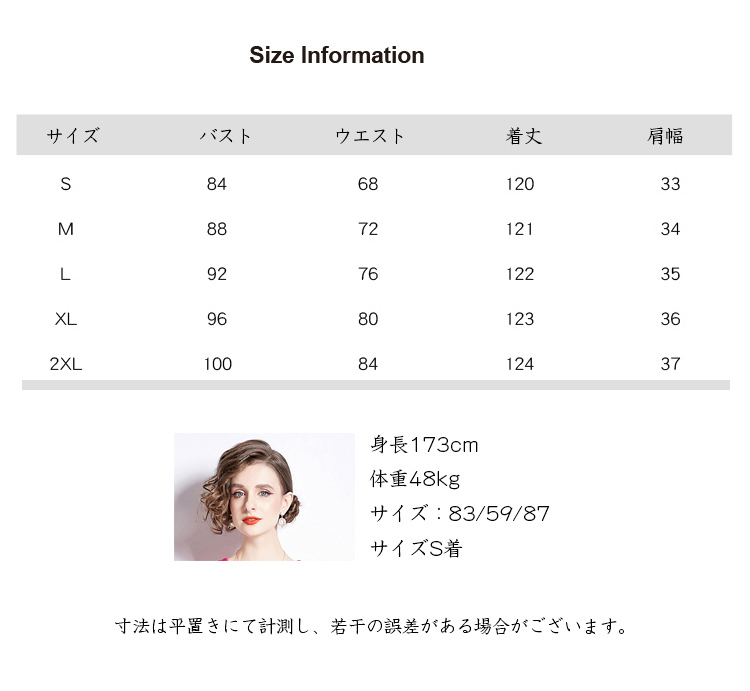Click the measurement disclaimer note at bottom
This screenshot has width=750, height=691.
pyautogui.click(x=373, y=628)
